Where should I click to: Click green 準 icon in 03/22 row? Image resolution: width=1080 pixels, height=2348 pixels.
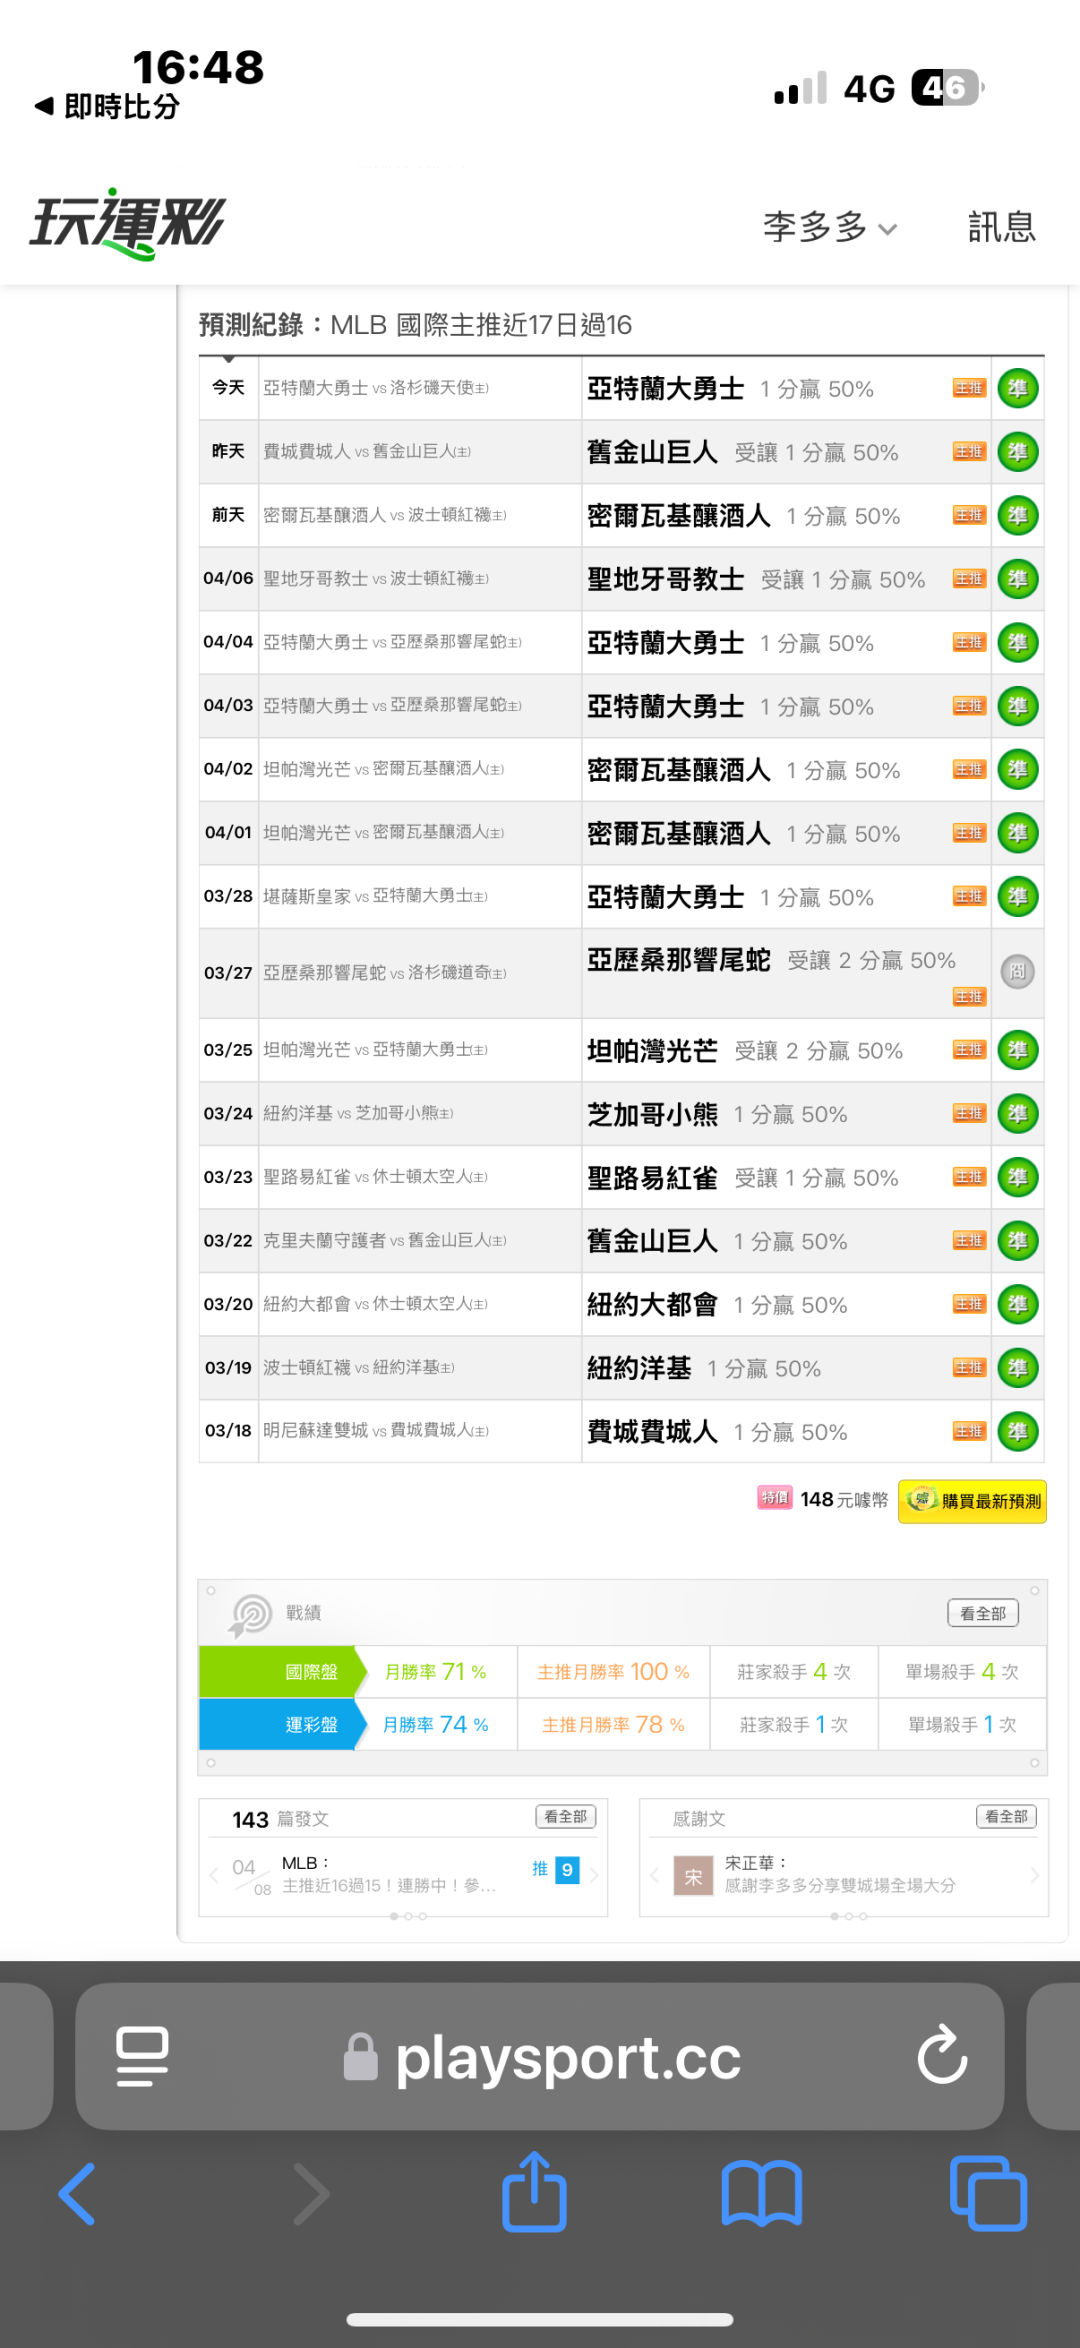pos(1018,1241)
